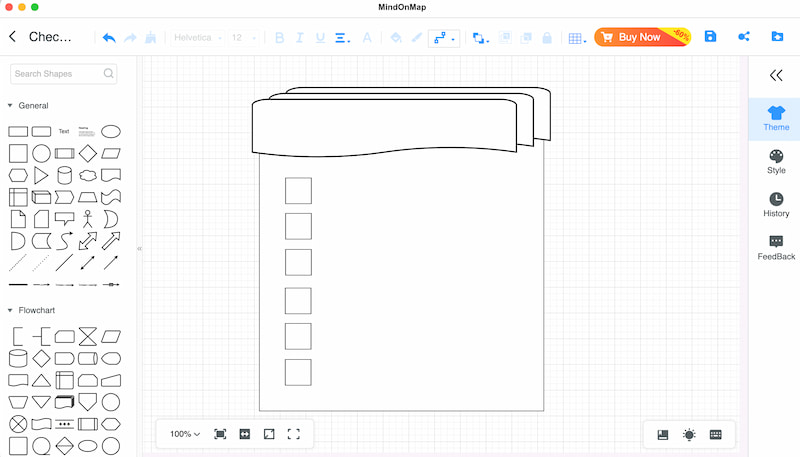800x457 pixels.
Task: Select the ellipse shape in General
Action: pos(111,132)
